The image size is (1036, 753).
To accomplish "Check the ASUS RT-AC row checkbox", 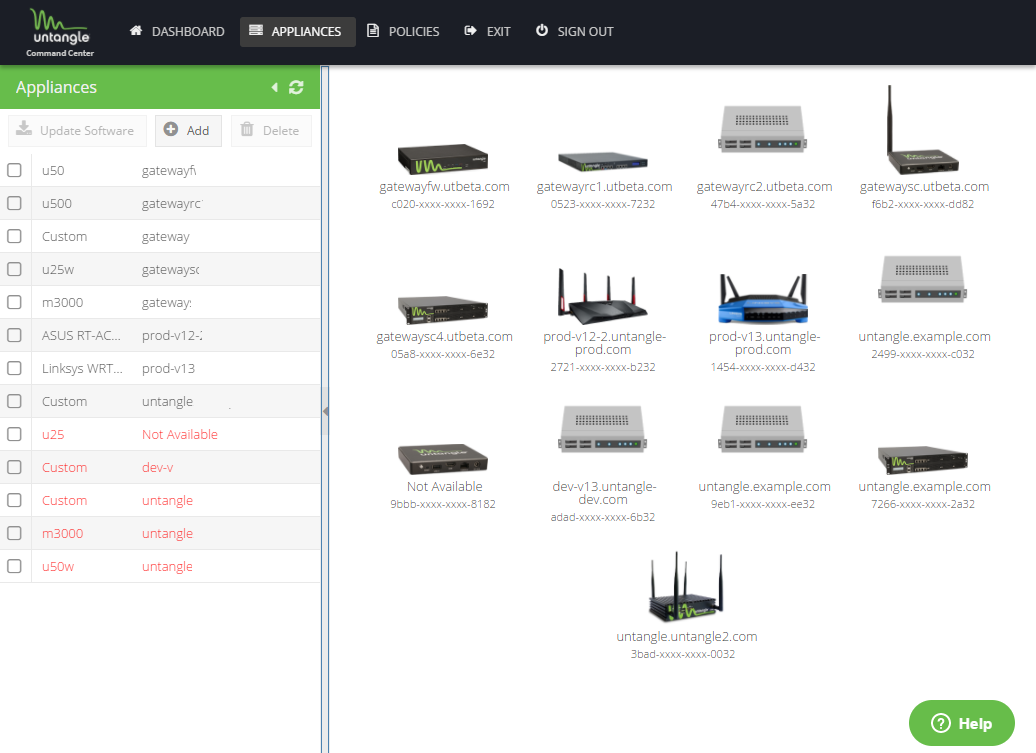I will (x=15, y=336).
